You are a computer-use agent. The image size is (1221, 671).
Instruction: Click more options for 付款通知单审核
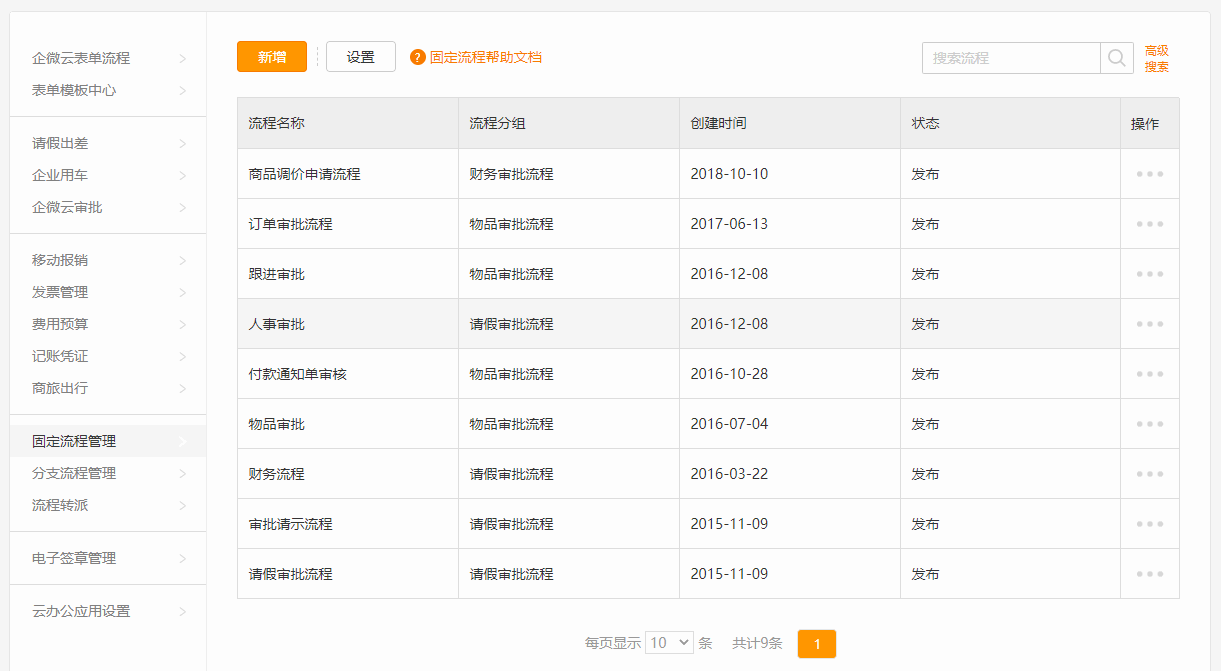(1149, 374)
